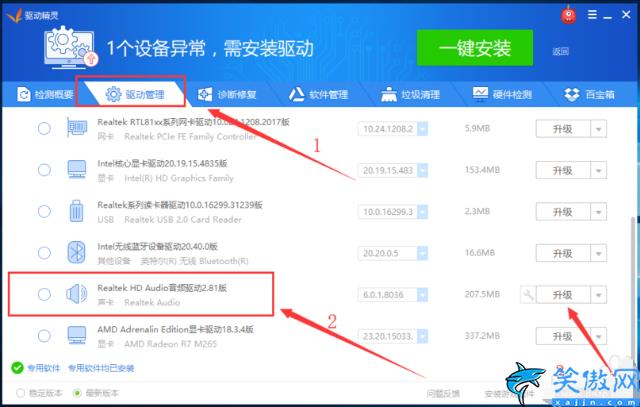Open the 专用软件 link
The width and height of the screenshot is (640, 407).
click(x=44, y=368)
